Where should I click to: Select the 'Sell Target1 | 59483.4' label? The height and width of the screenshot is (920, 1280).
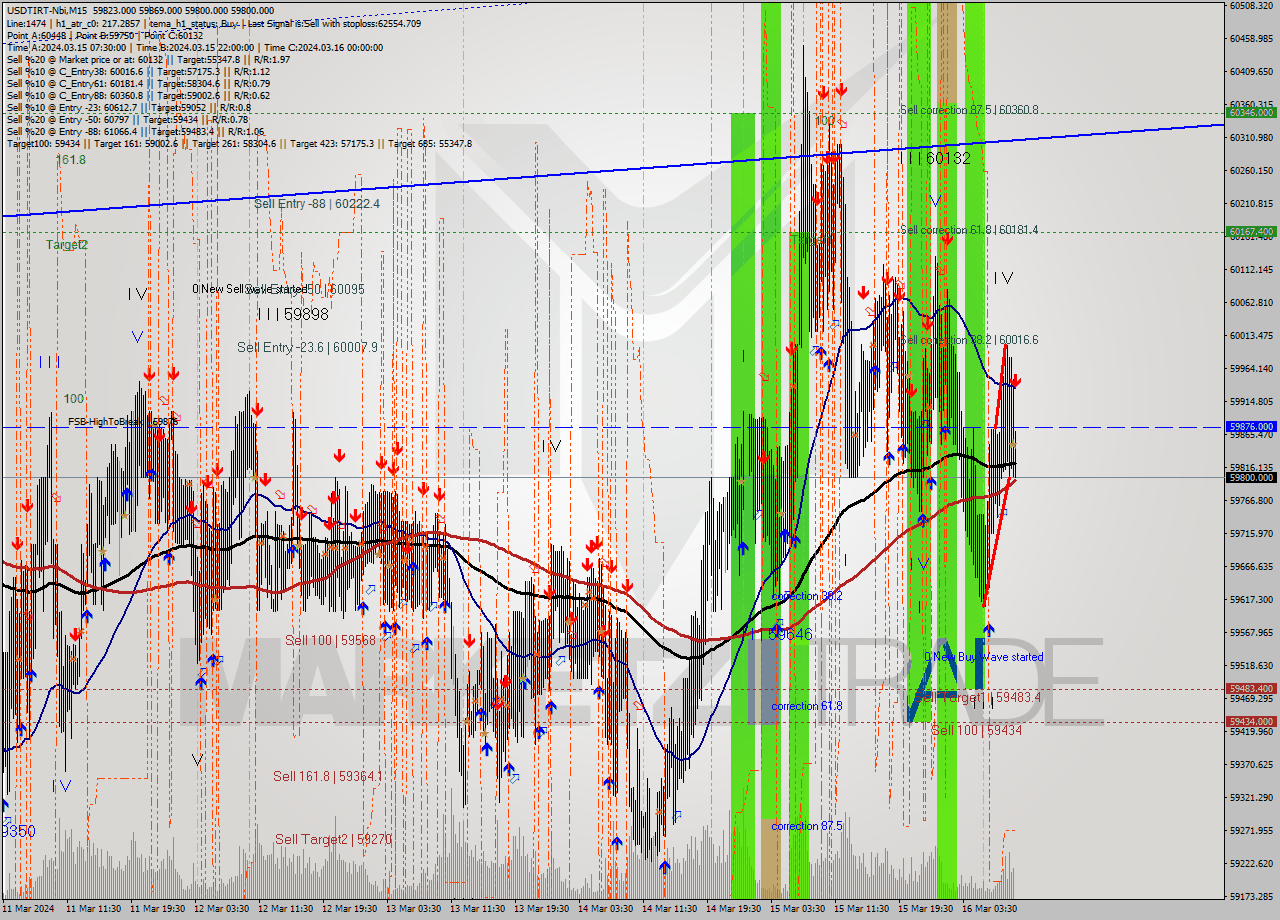tap(978, 697)
